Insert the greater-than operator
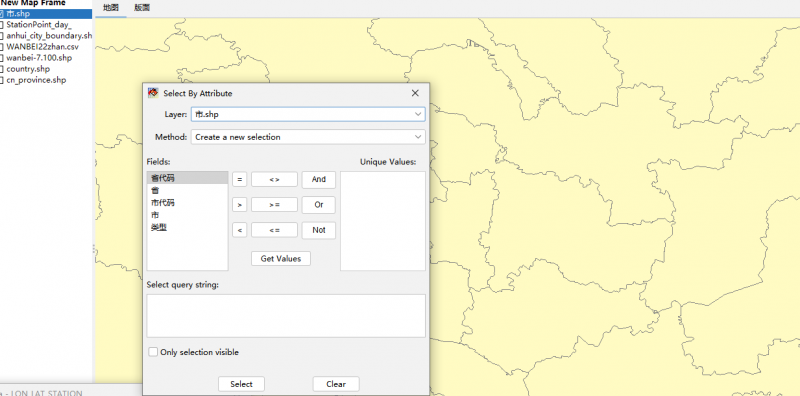The image size is (800, 396). pyautogui.click(x=239, y=205)
